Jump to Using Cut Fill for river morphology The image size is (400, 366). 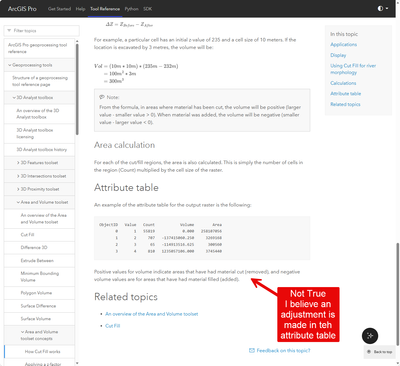(x=353, y=69)
